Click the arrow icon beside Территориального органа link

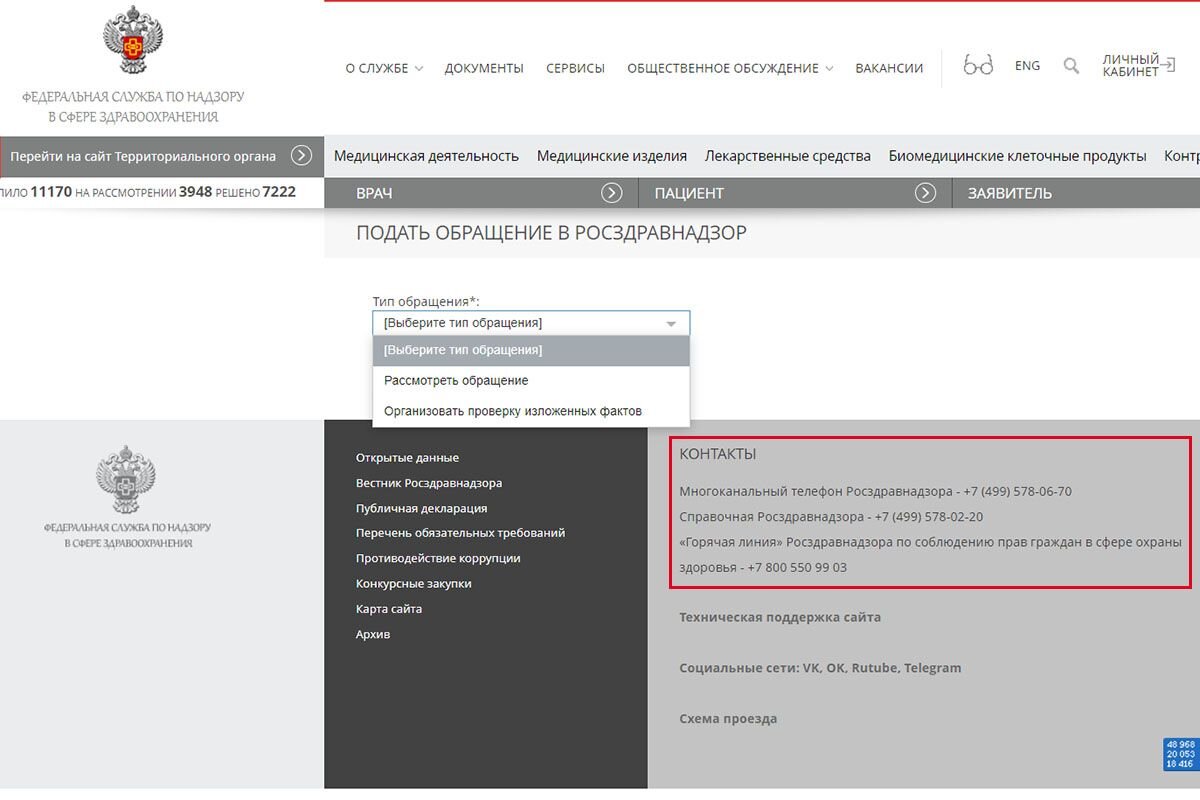[x=299, y=156]
